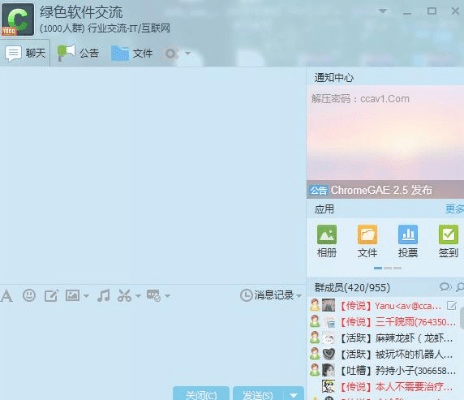Viewport: 464px width, 400px height.
Task: Click the scissors screenshot tool
Action: click(x=124, y=295)
